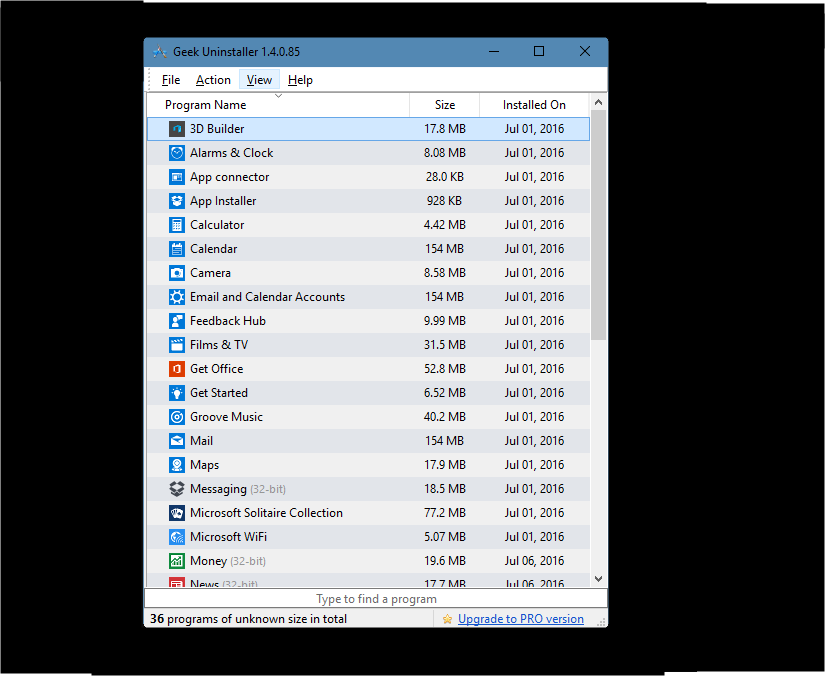This screenshot has width=825, height=676.
Task: Click the Get Started lightbulb icon
Action: pos(177,393)
